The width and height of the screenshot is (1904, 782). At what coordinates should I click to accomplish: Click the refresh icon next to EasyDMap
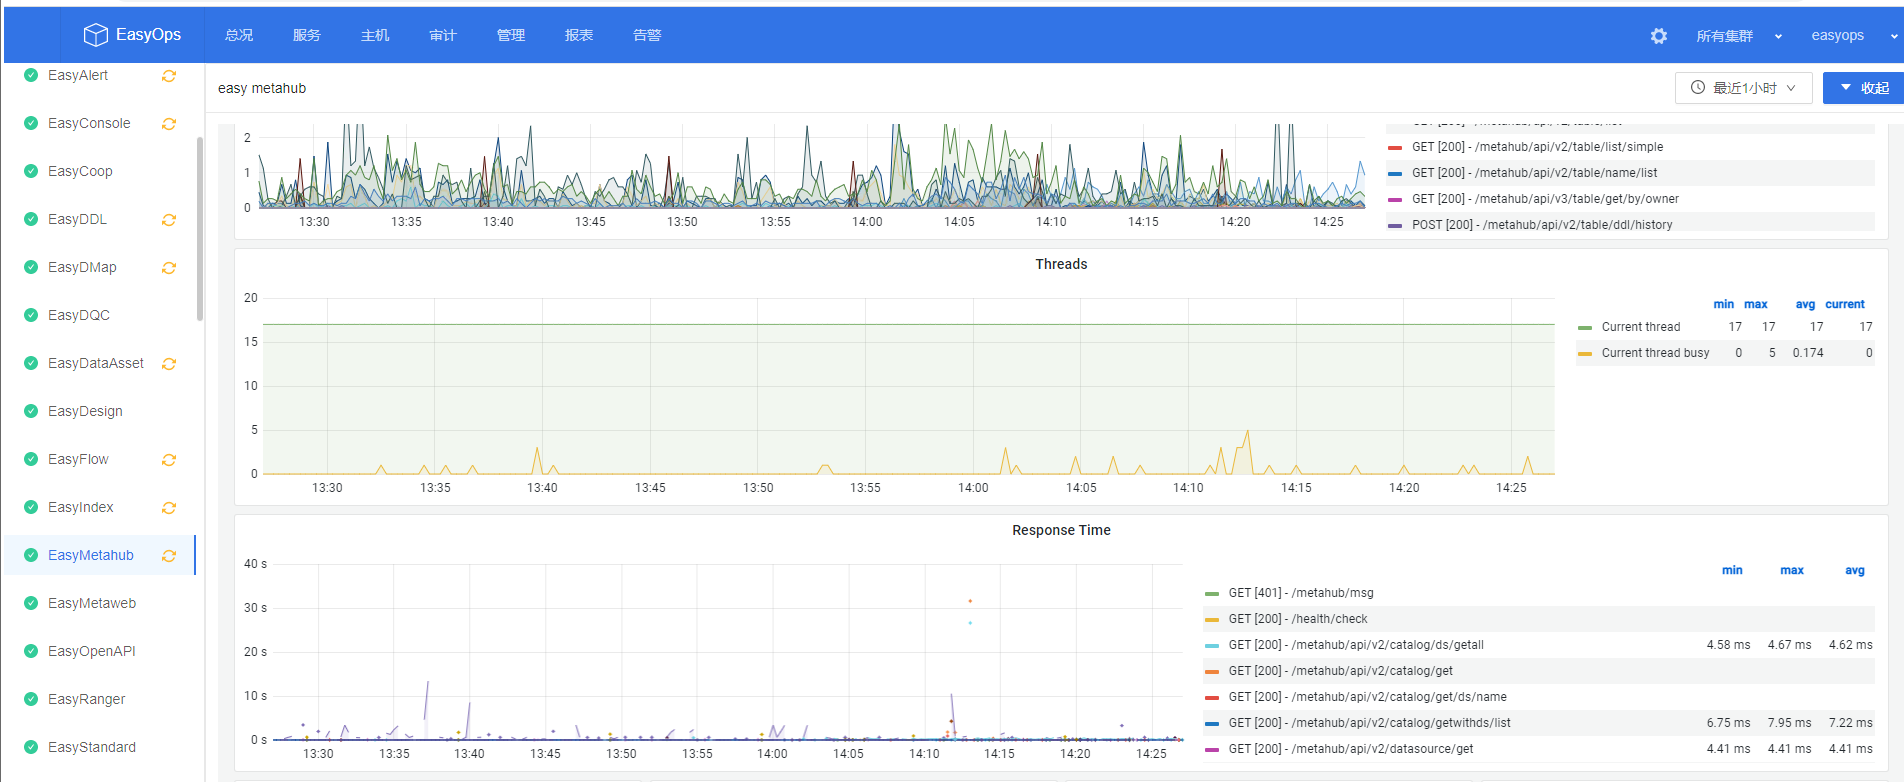pyautogui.click(x=169, y=268)
